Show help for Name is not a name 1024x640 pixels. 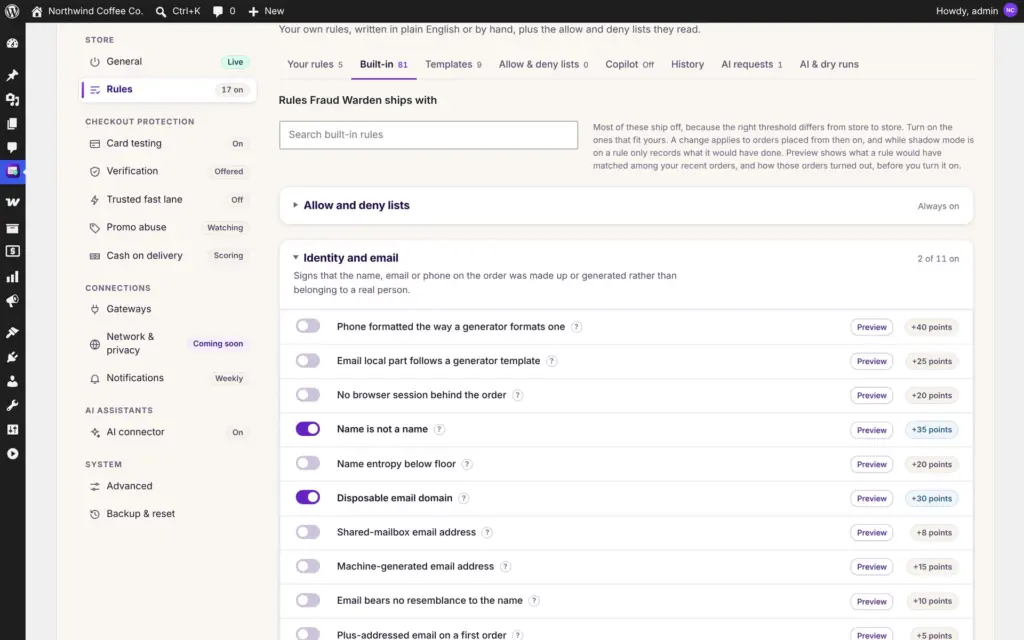(x=440, y=430)
